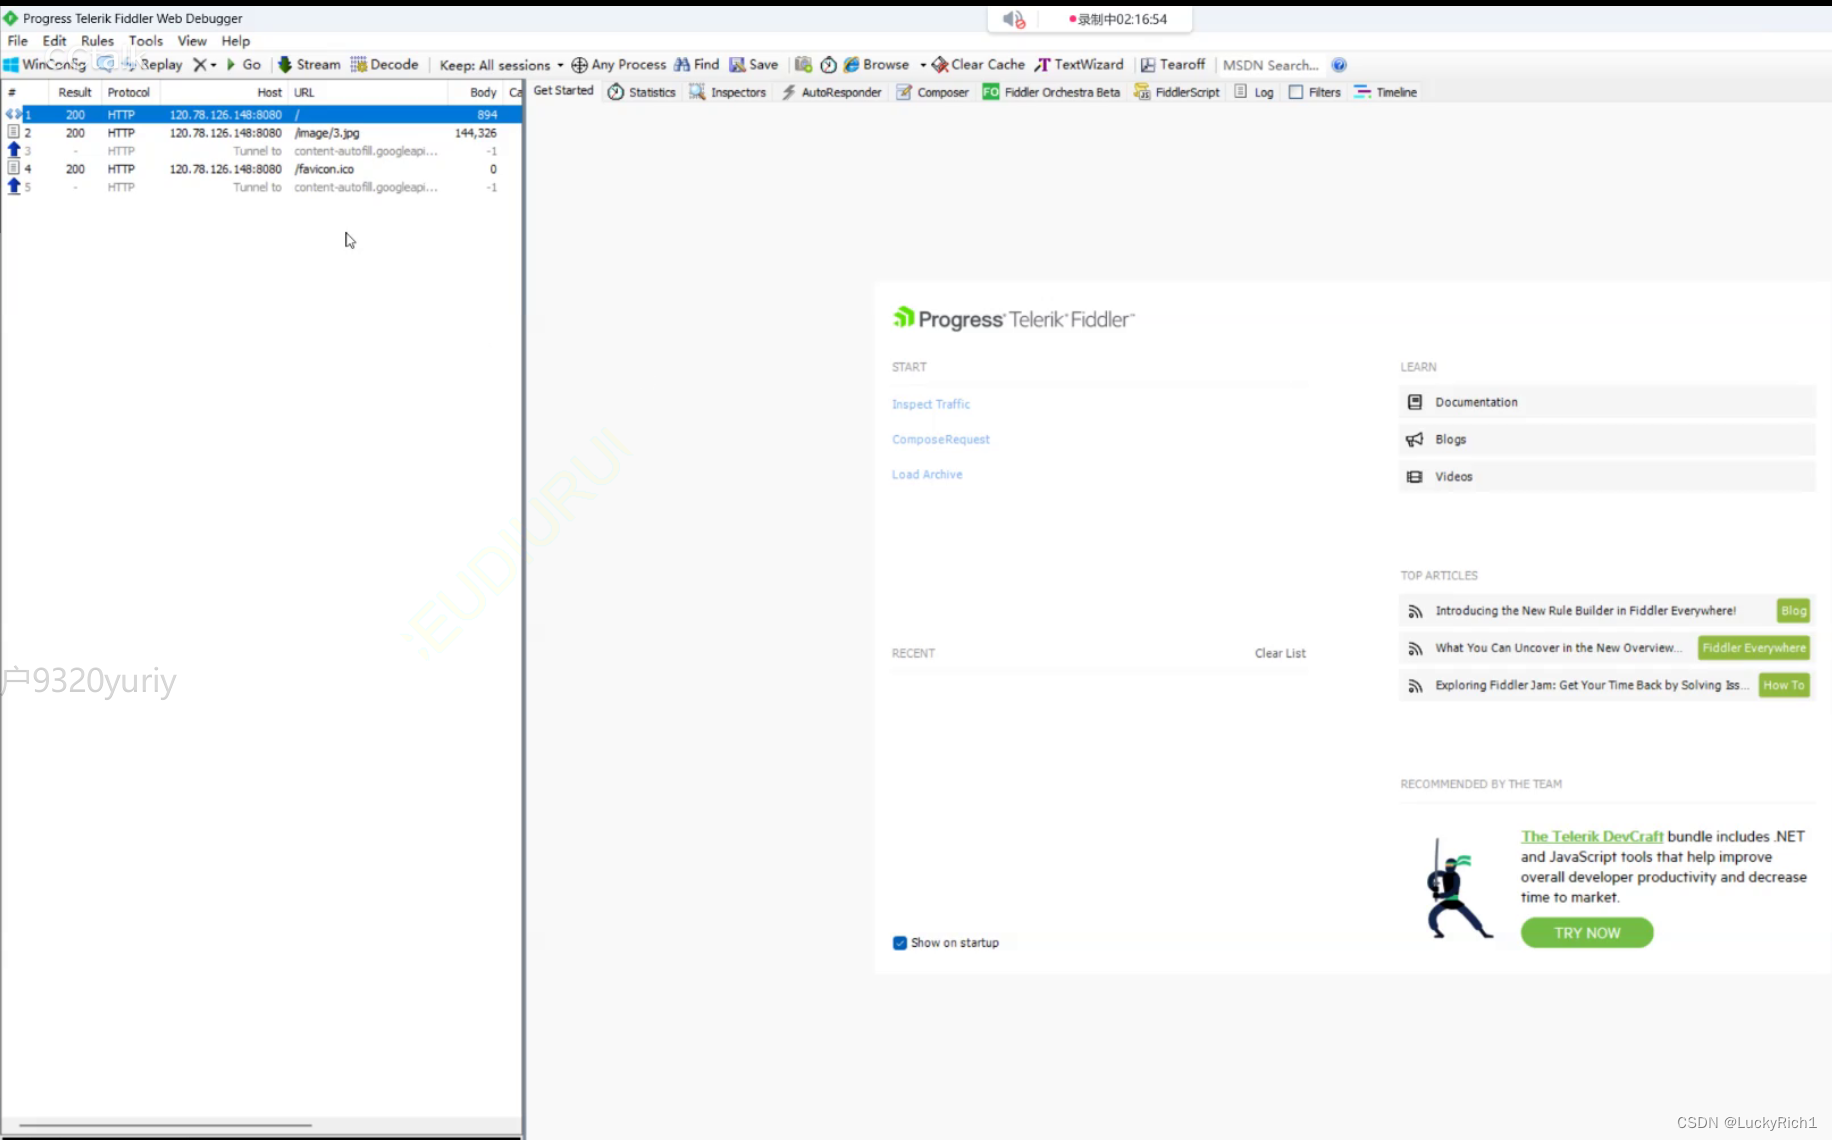Select session 4 /favicon.ico
The width and height of the screenshot is (1832, 1140).
point(262,169)
